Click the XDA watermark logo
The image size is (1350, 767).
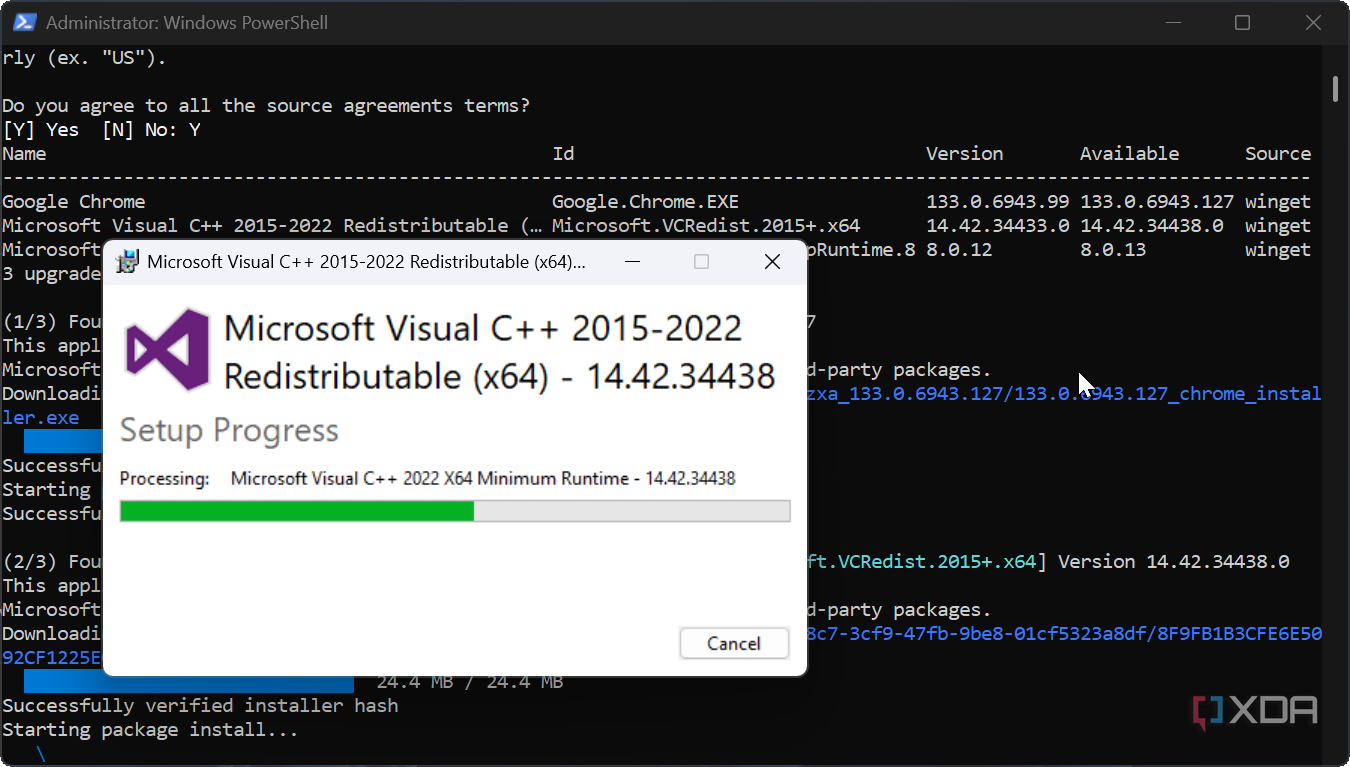(x=1255, y=710)
